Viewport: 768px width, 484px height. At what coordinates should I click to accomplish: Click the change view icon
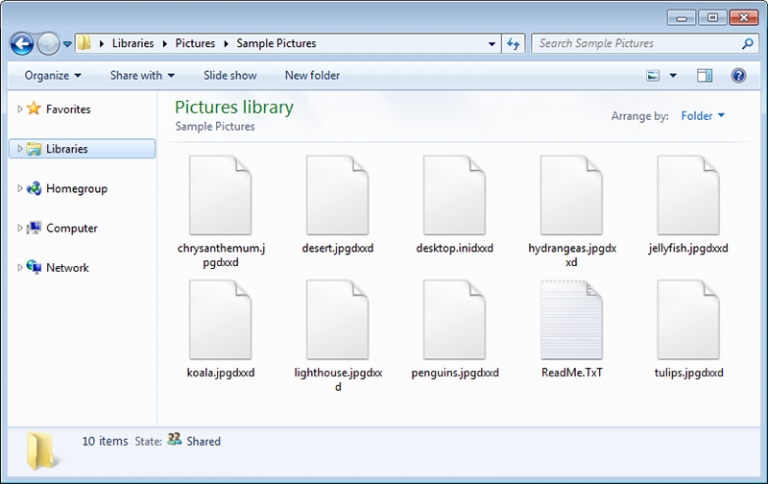[x=654, y=75]
